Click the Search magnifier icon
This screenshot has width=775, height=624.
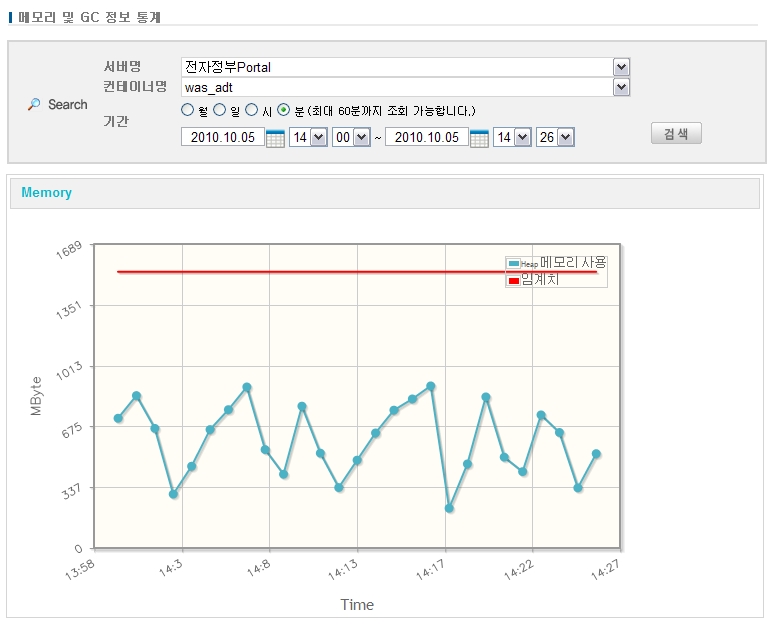pyautogui.click(x=34, y=104)
